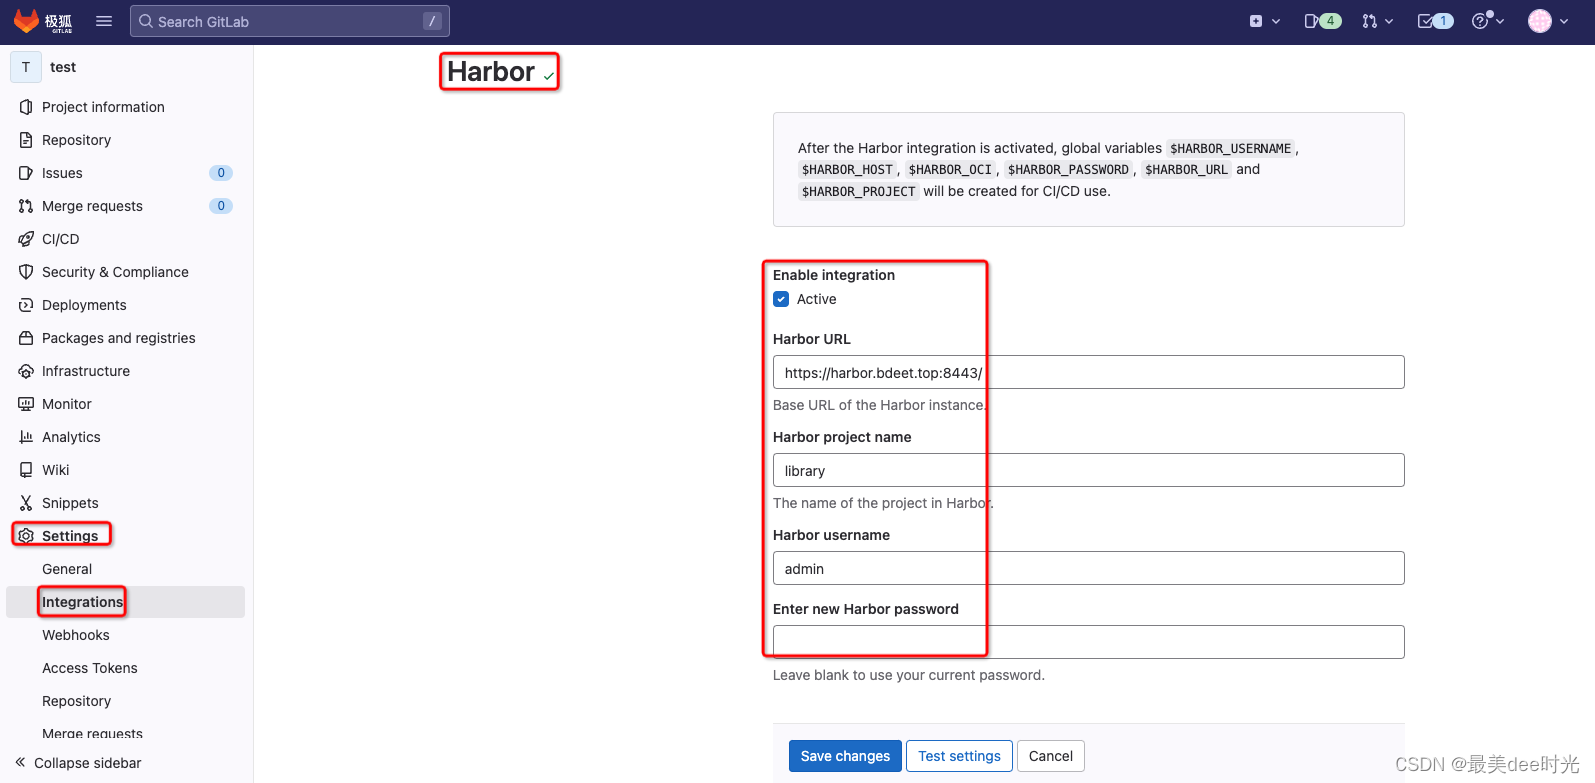The height and width of the screenshot is (783, 1595).
Task: Open the test project name link
Action: point(63,67)
